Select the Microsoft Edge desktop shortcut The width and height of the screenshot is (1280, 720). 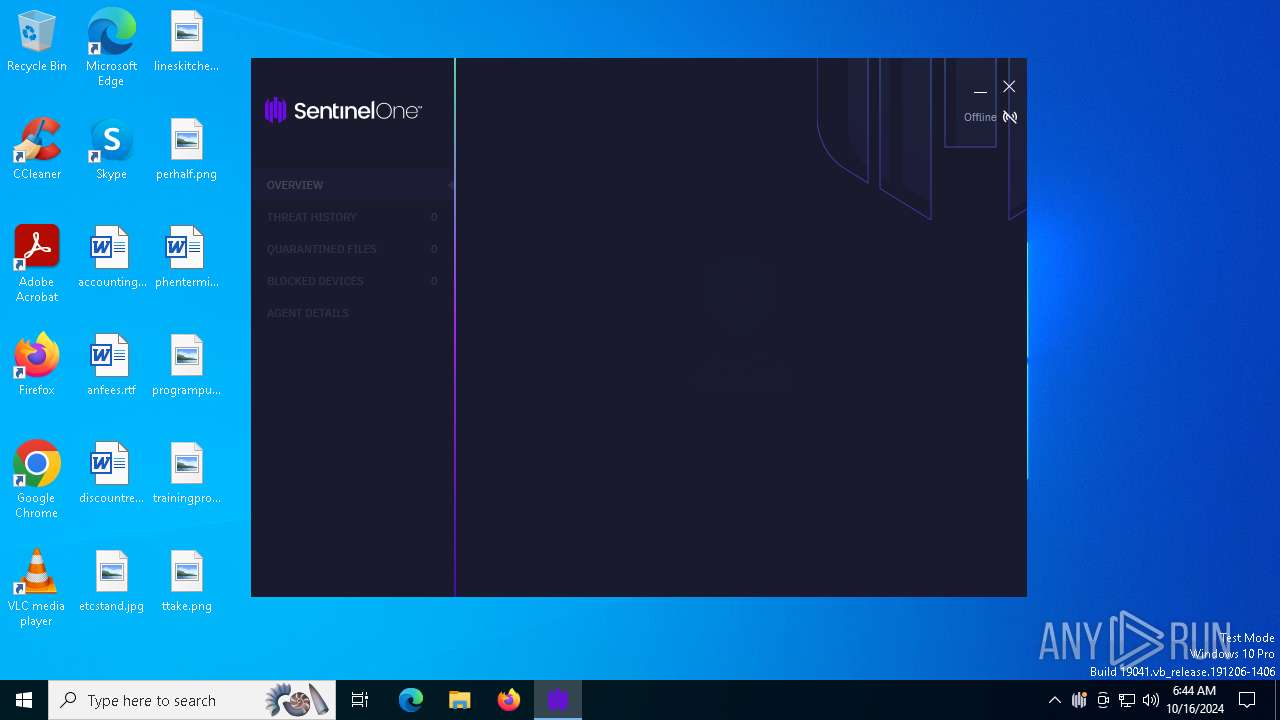click(111, 47)
